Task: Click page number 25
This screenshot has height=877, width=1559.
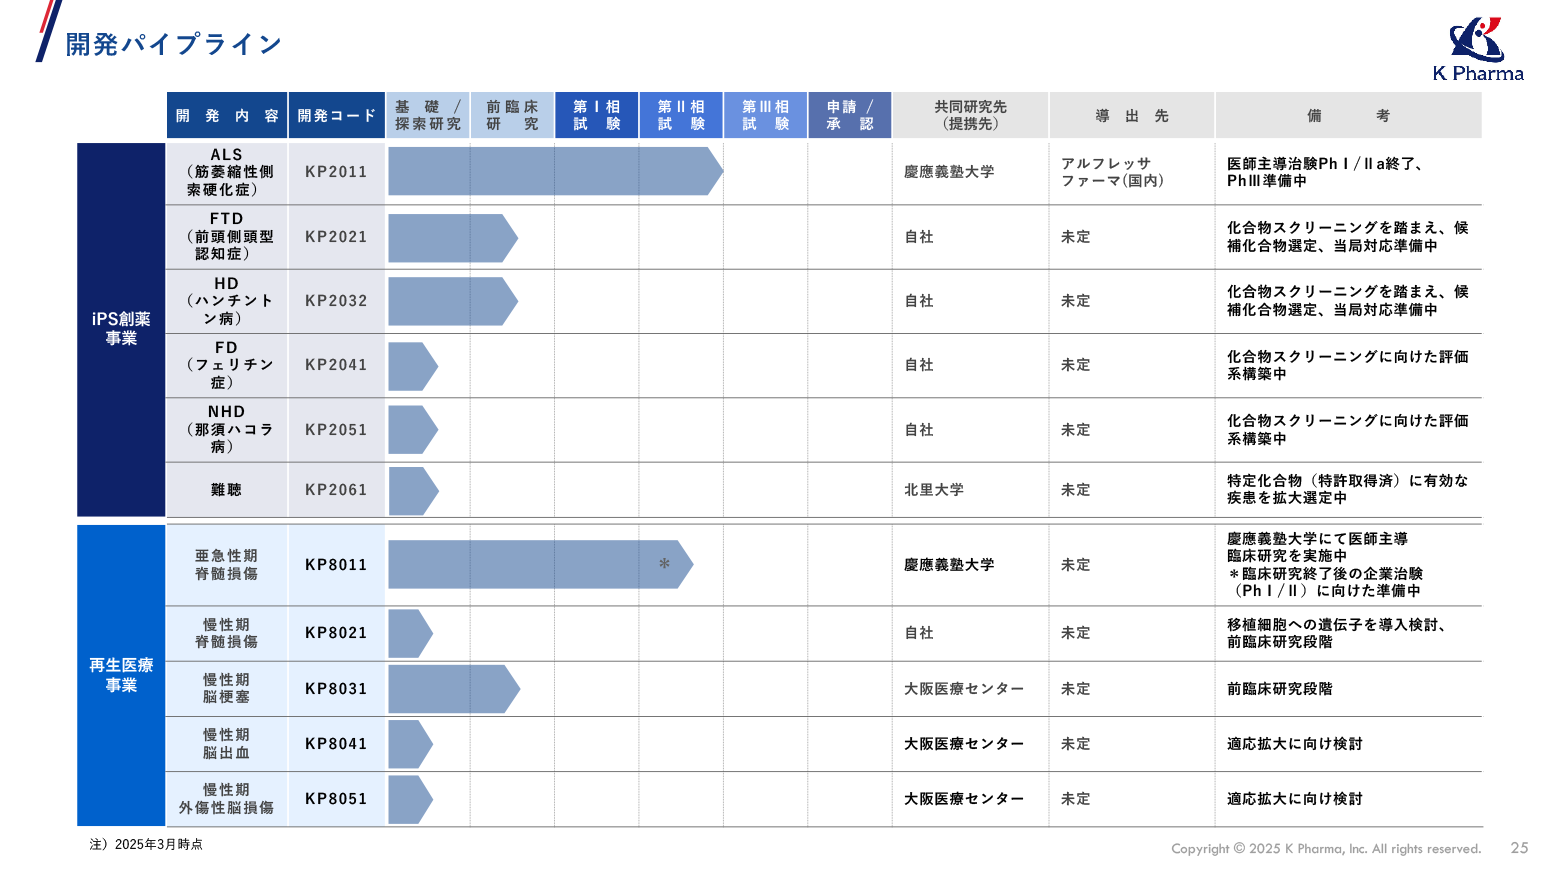Action: click(x=1519, y=848)
